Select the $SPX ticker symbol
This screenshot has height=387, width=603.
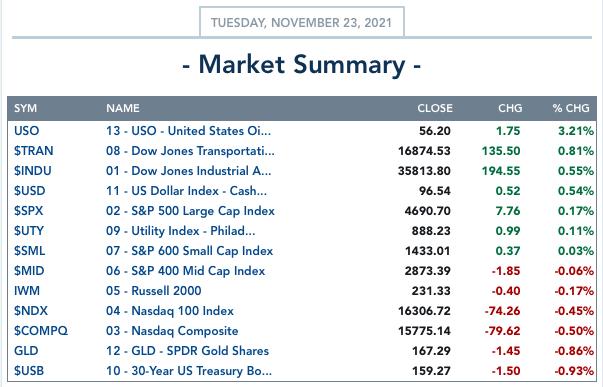tap(28, 211)
